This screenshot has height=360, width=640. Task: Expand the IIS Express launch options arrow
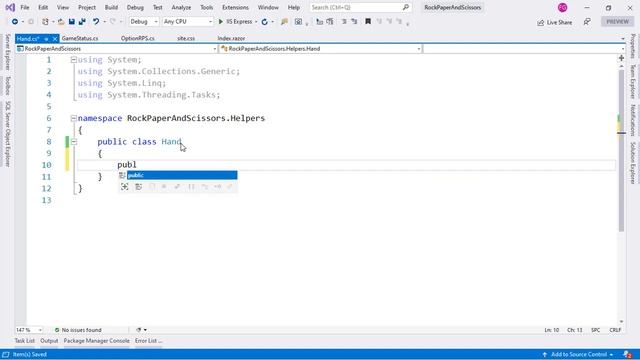click(x=256, y=22)
